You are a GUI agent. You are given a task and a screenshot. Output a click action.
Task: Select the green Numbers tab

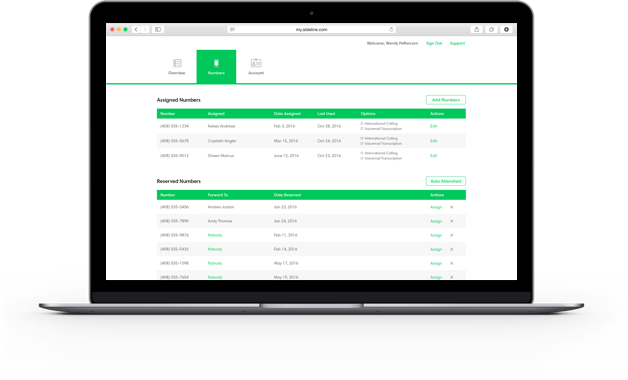tap(216, 66)
